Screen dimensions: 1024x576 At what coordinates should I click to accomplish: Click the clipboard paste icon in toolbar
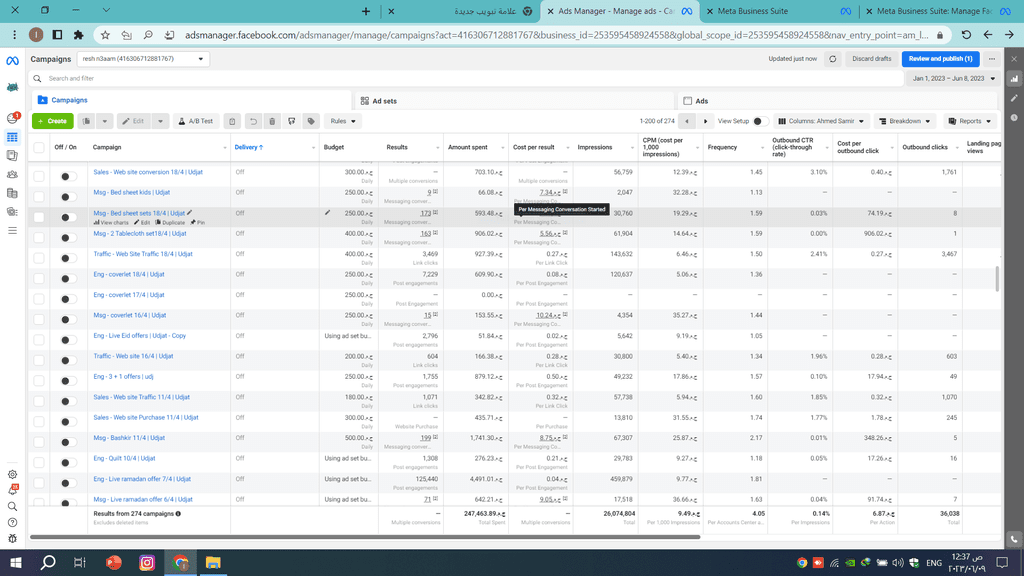pyautogui.click(x=232, y=121)
